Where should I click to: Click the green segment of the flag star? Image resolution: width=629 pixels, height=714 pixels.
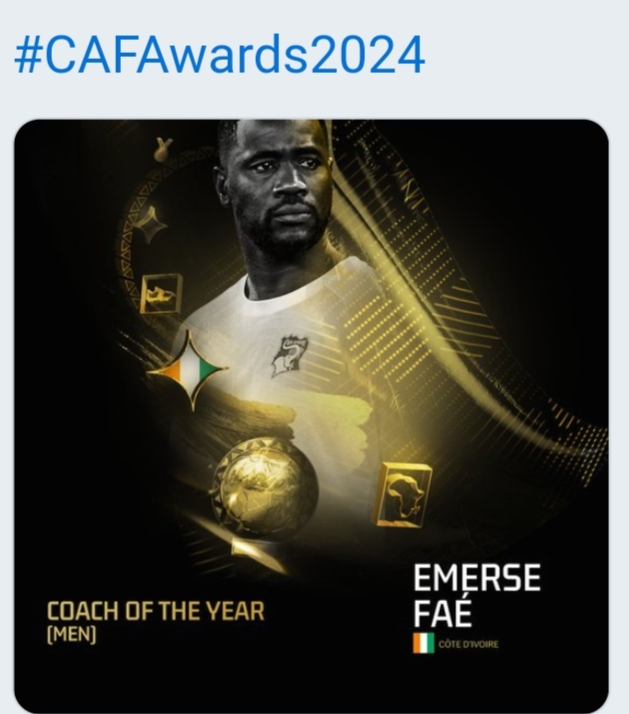pos(210,369)
